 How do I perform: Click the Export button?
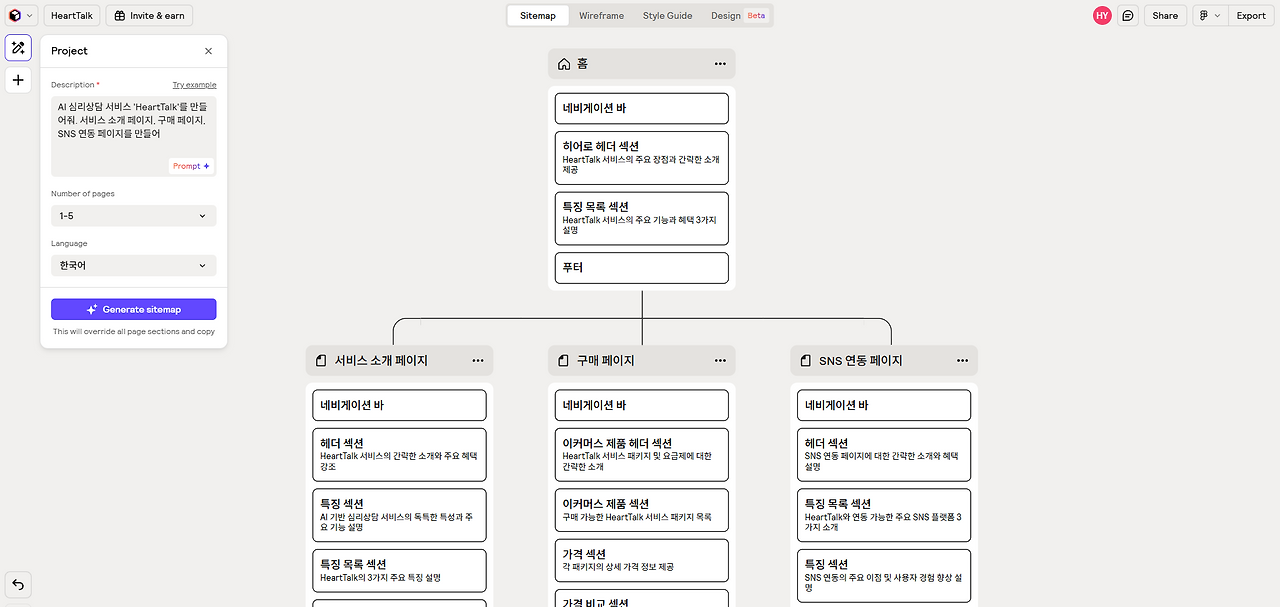coord(1251,15)
